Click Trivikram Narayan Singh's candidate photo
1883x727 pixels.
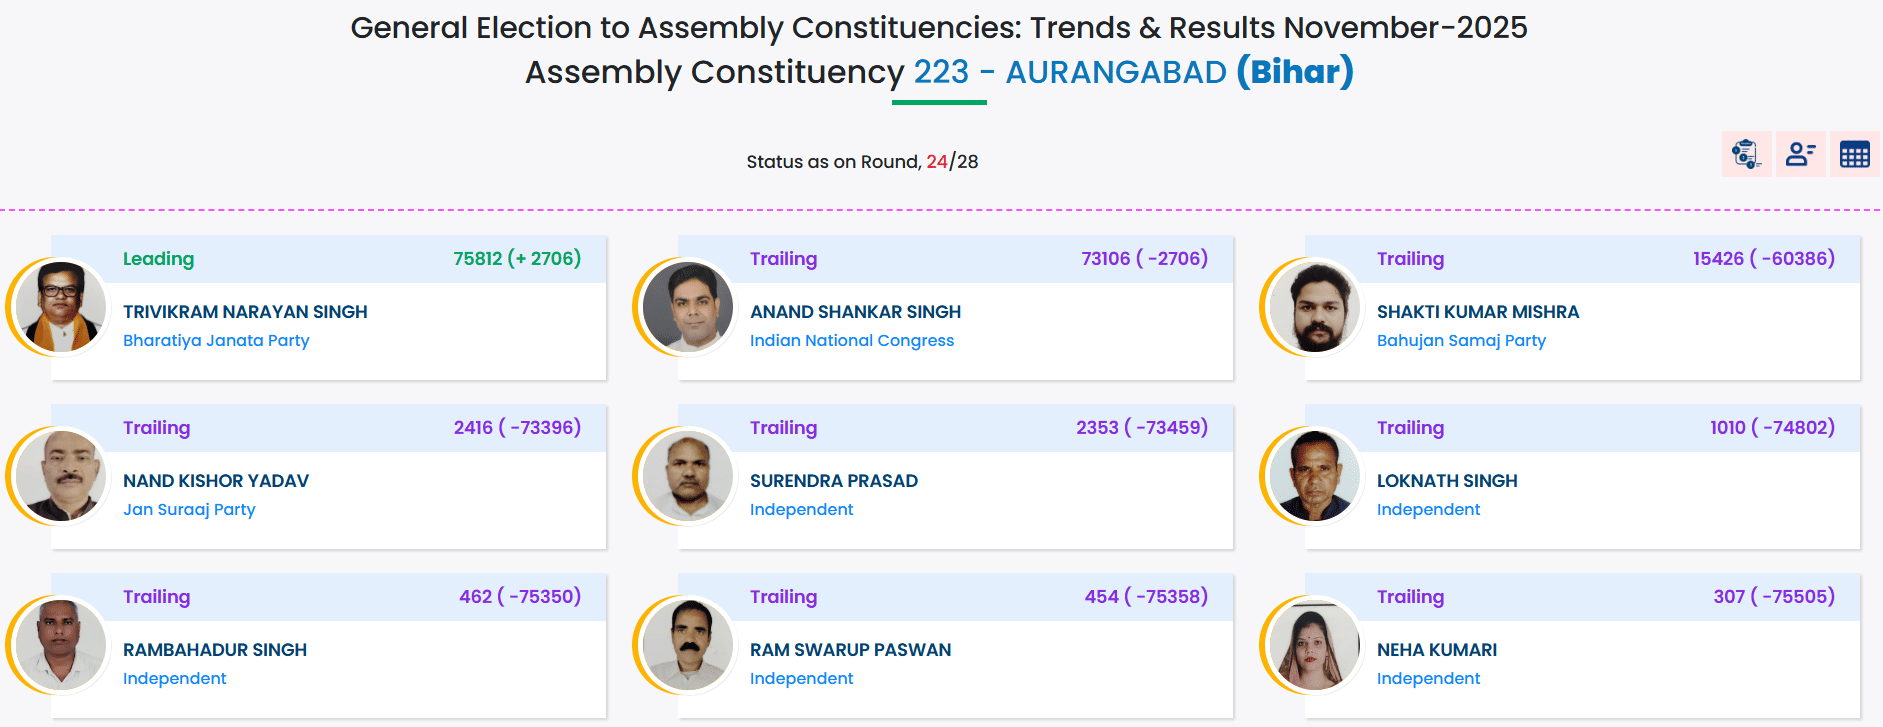(61, 307)
